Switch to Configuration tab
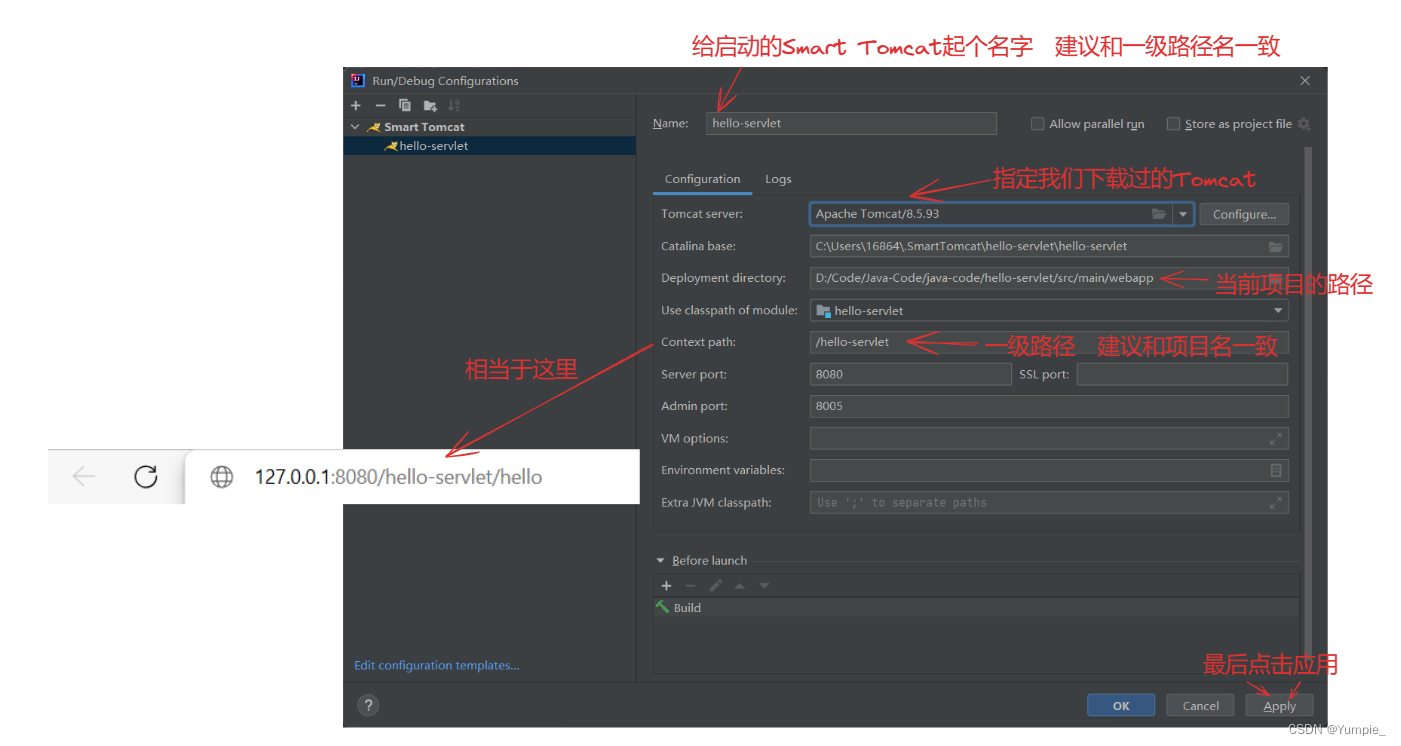1401x746 pixels. pyautogui.click(x=702, y=179)
